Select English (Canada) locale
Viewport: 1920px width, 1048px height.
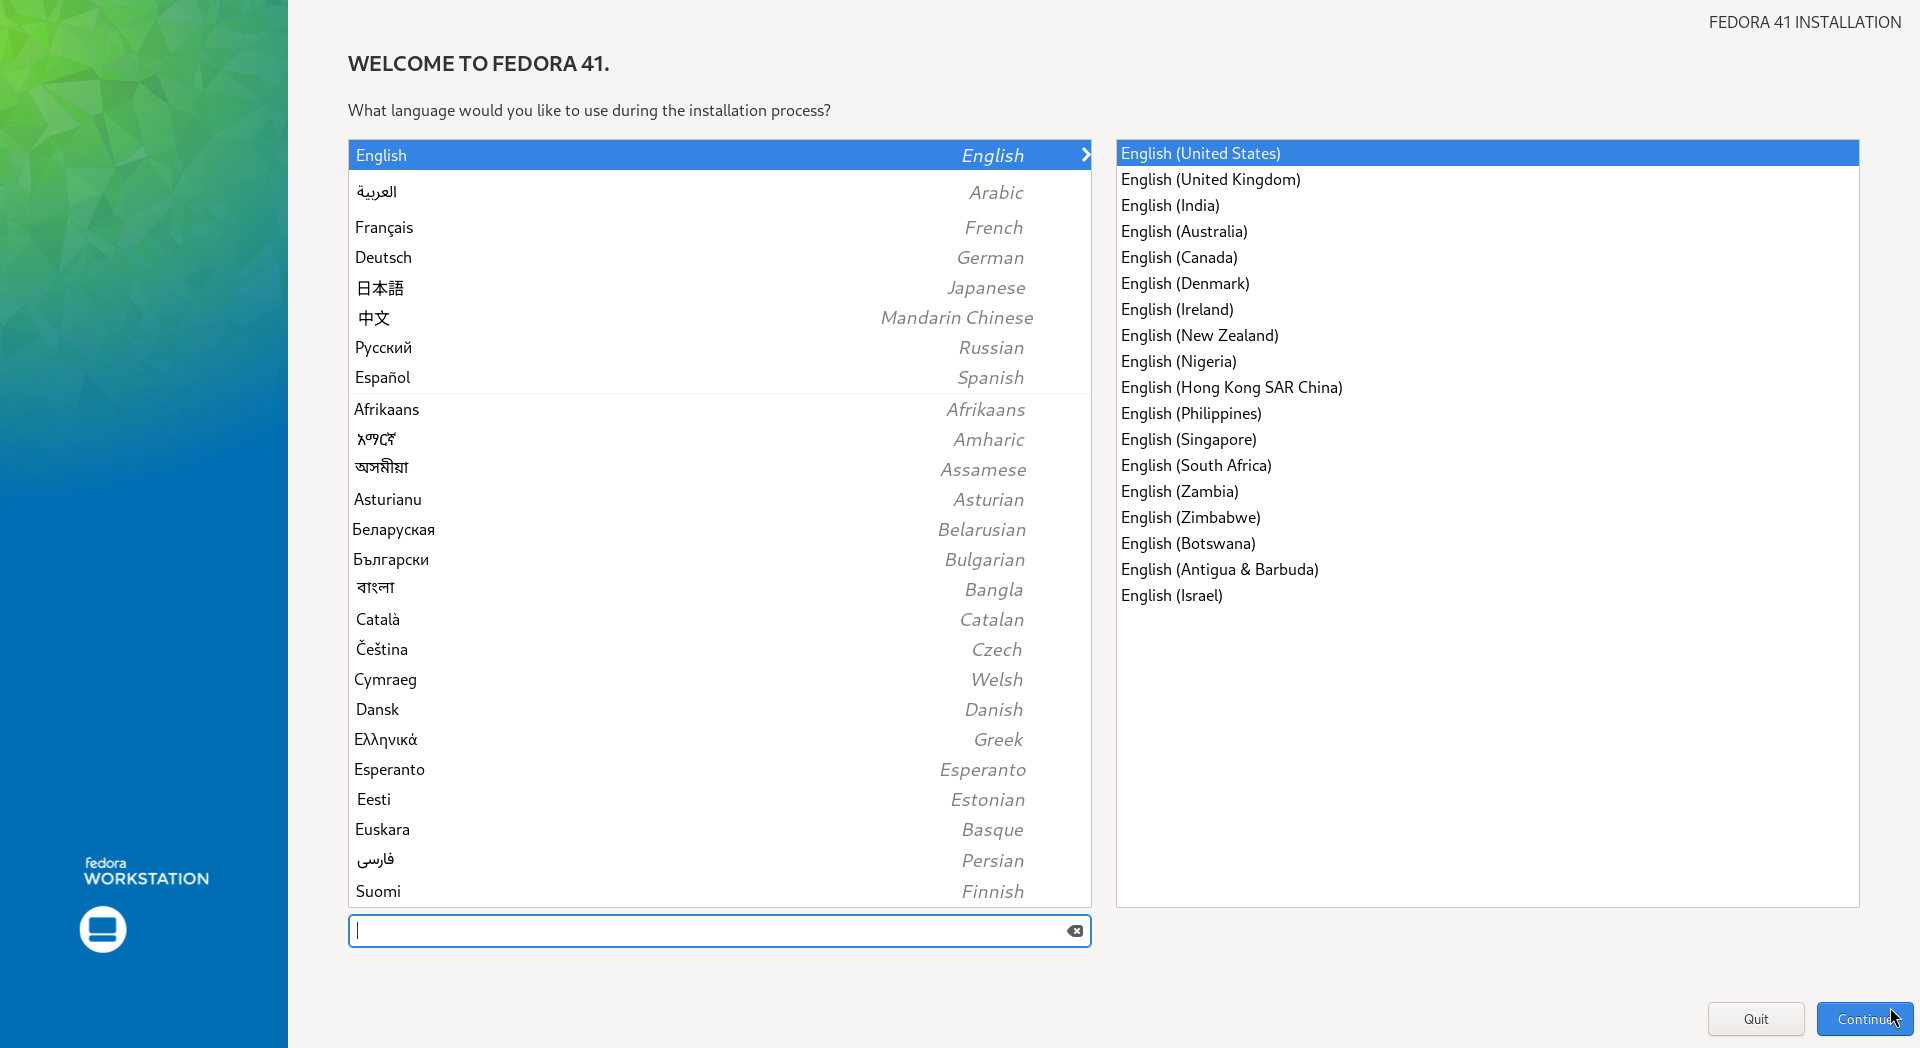click(x=1487, y=257)
